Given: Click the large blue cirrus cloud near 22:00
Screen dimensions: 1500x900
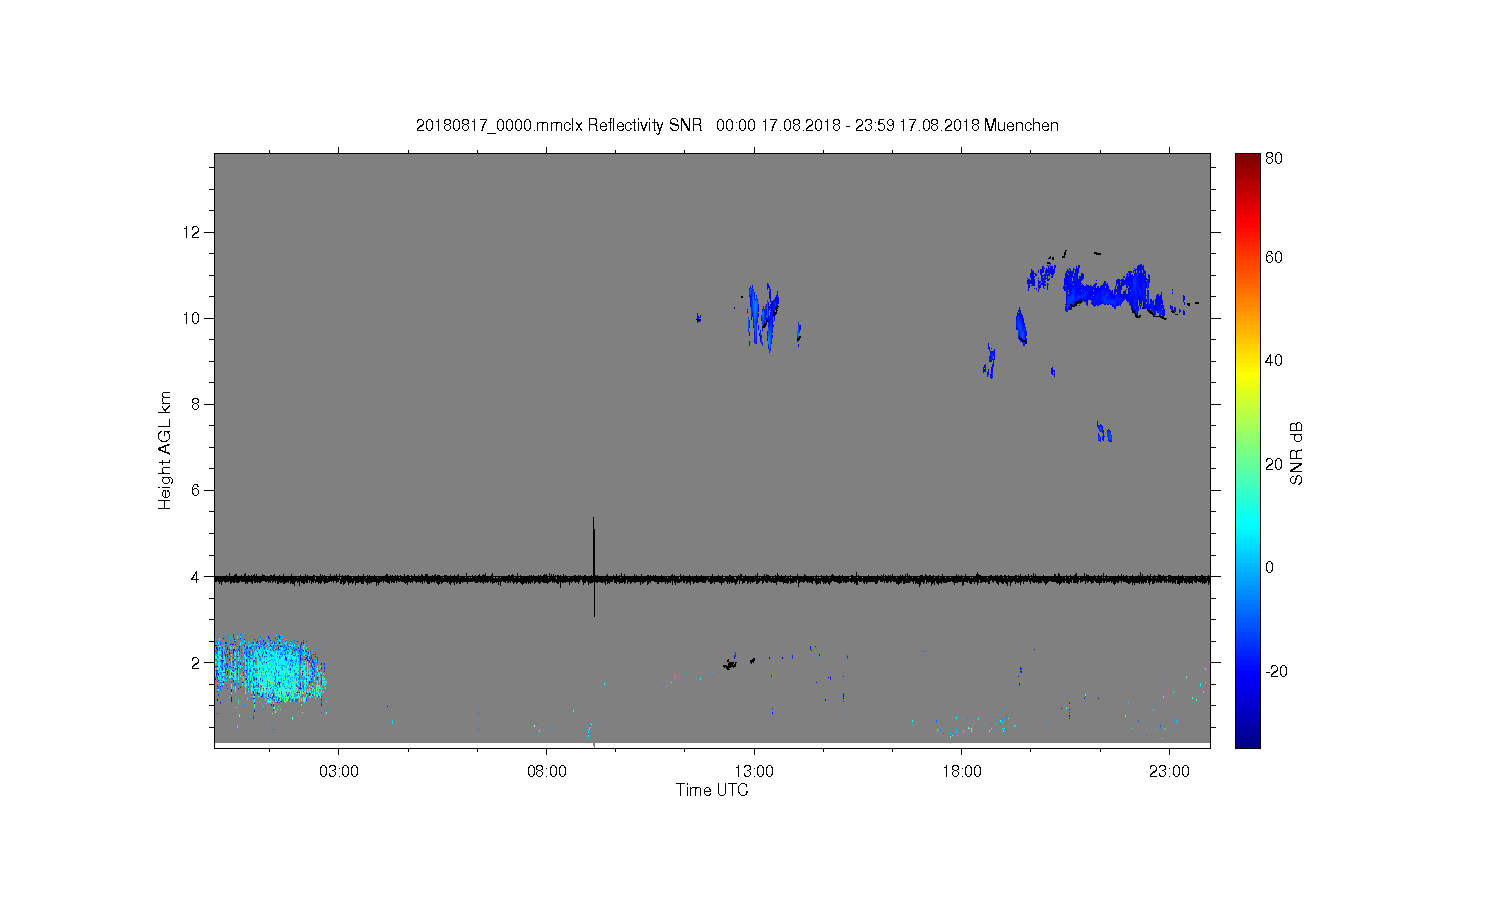Looking at the screenshot, I should 1113,289.
